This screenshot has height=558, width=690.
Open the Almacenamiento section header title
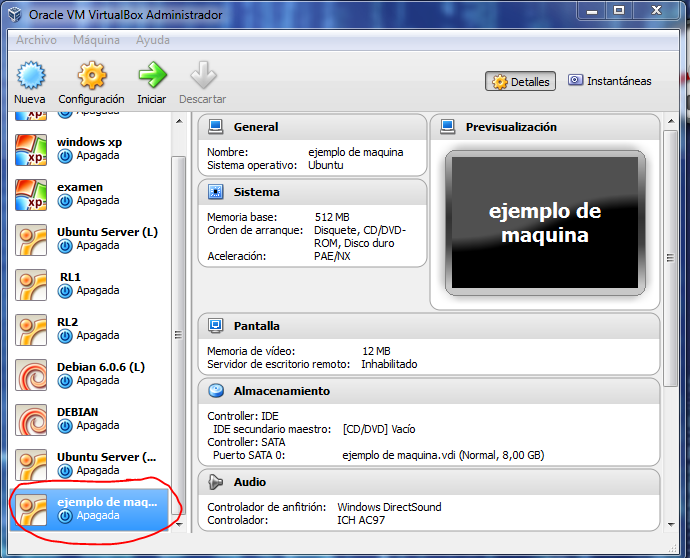coord(282,391)
